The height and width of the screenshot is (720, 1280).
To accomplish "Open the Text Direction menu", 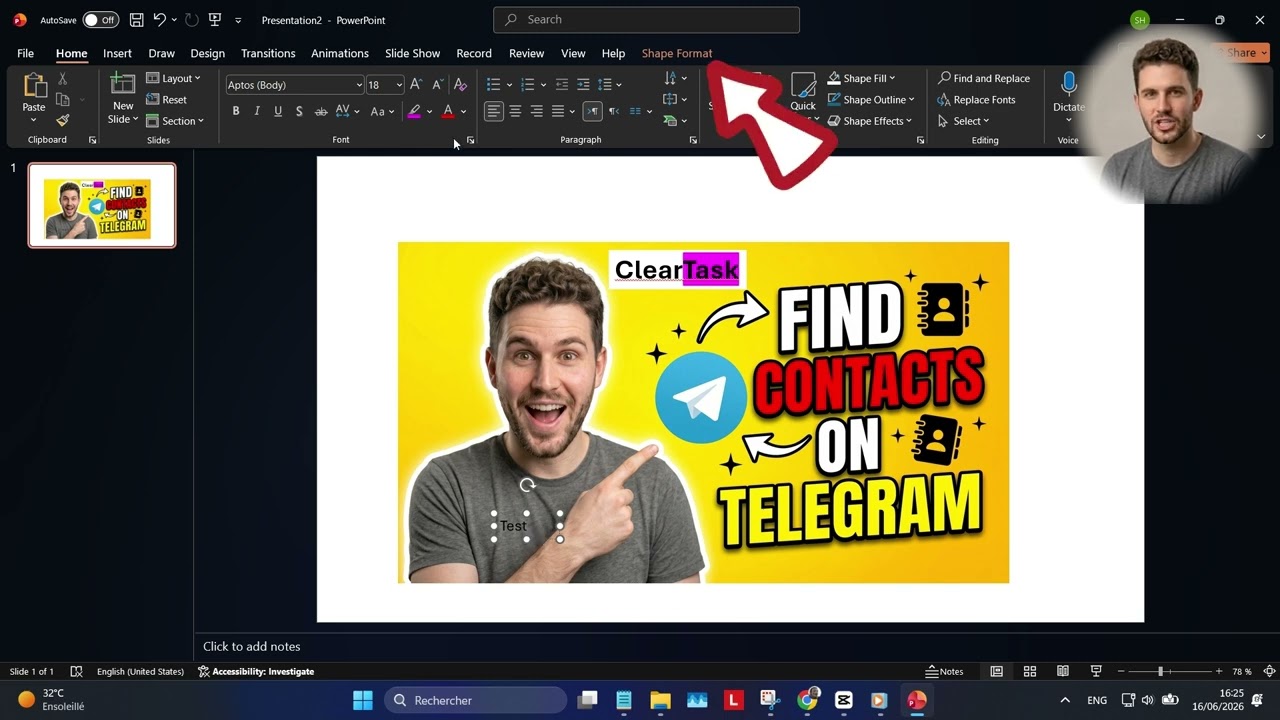I will tap(675, 78).
